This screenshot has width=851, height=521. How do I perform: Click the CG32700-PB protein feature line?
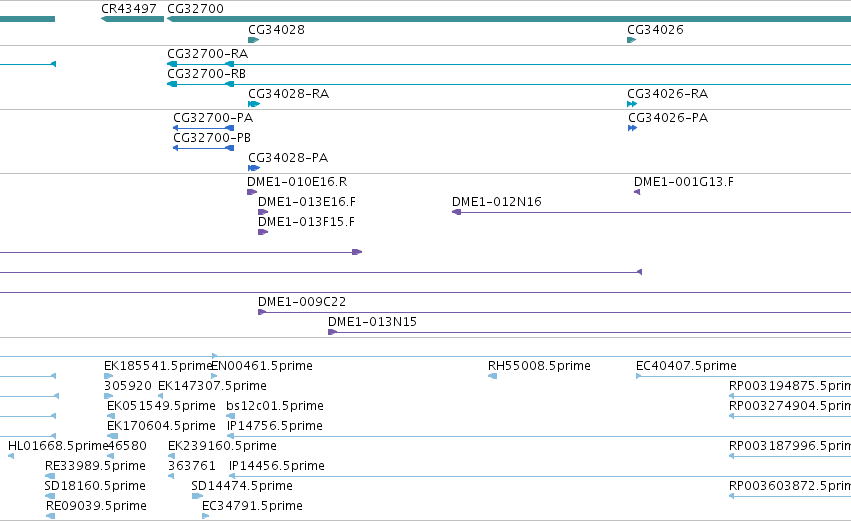coord(204,148)
